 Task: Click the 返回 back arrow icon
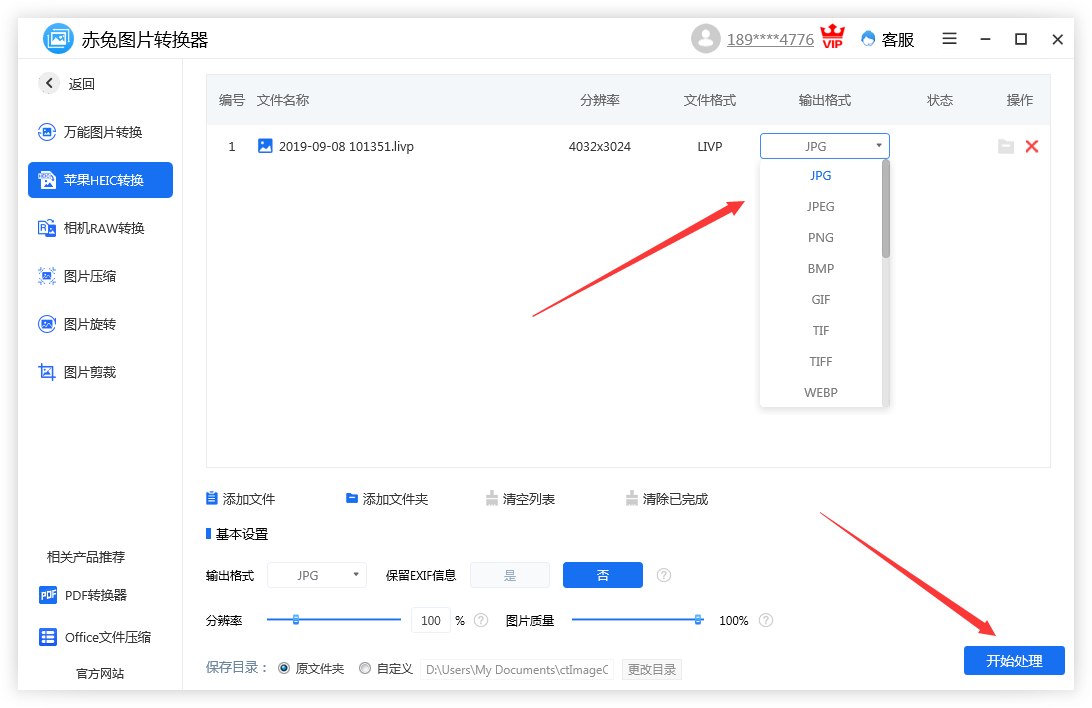pyautogui.click(x=49, y=84)
